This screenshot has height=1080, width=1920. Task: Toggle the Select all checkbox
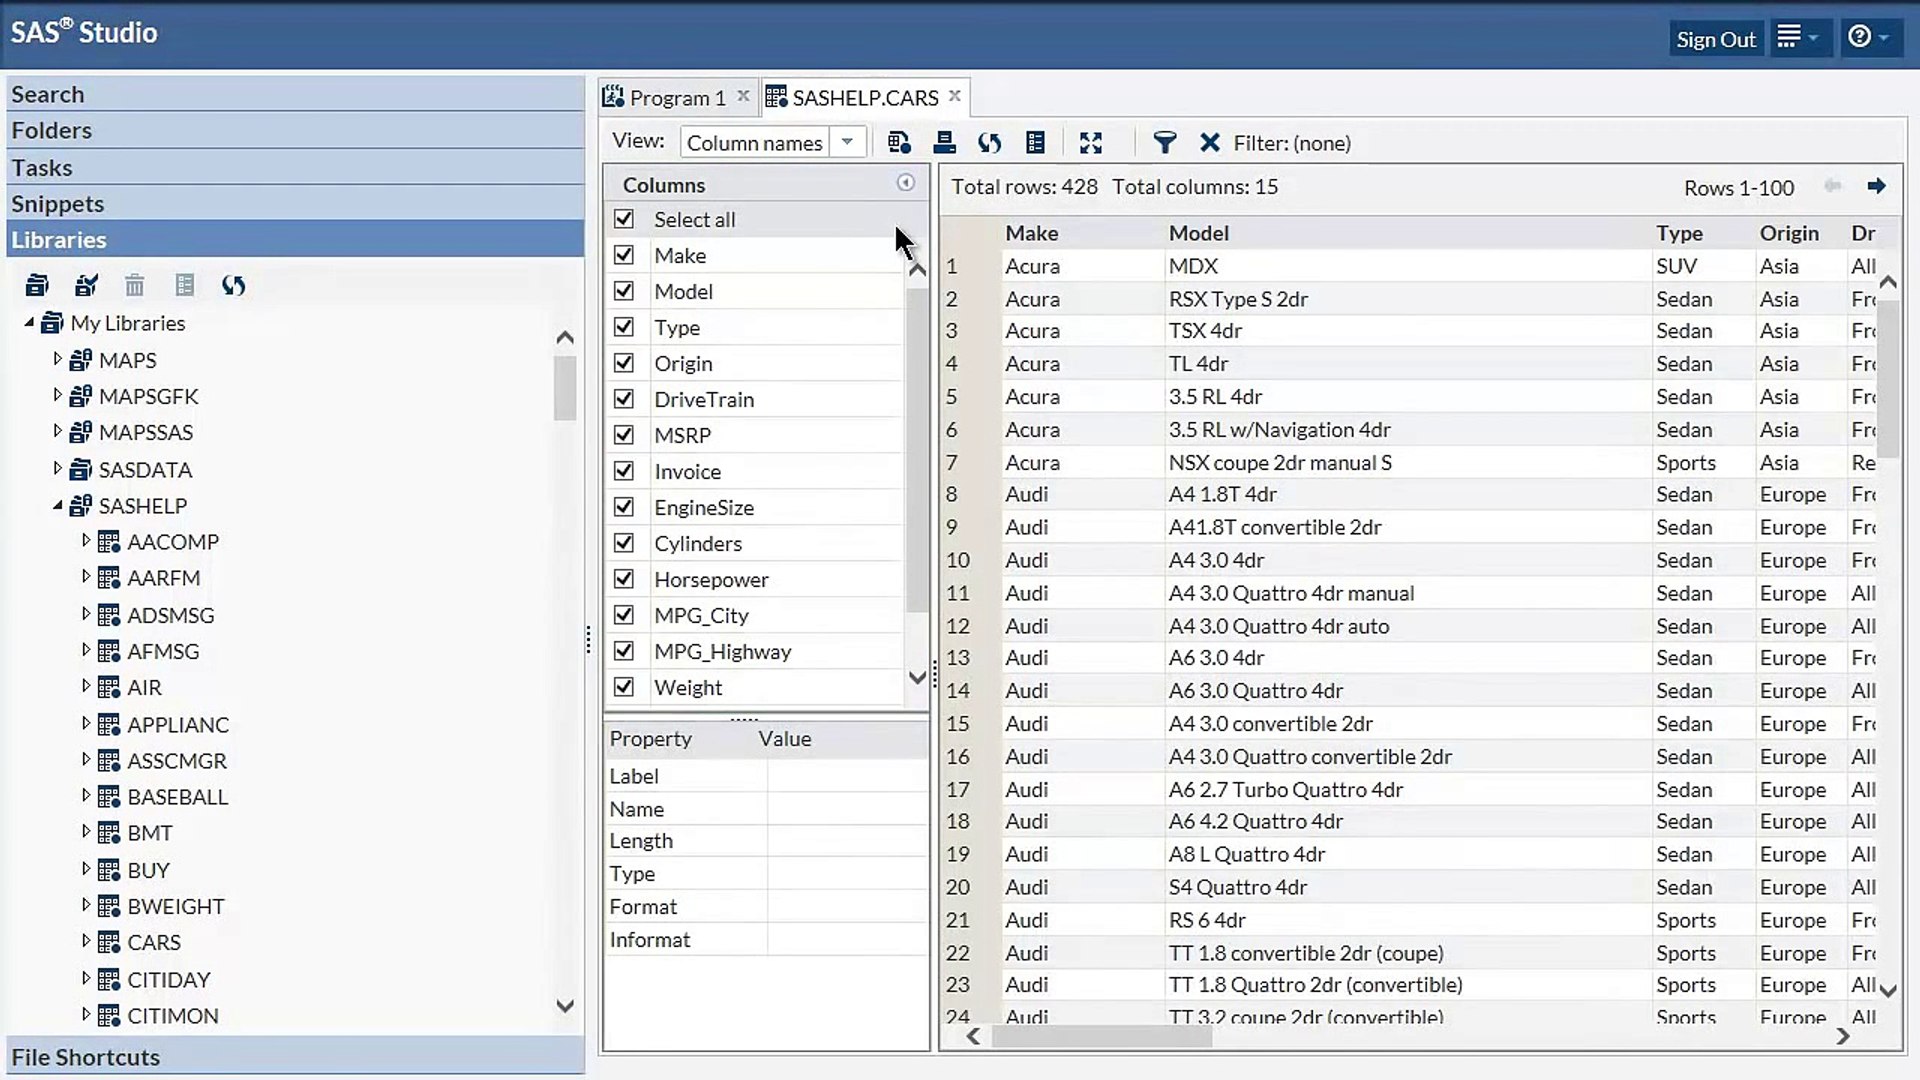click(x=624, y=219)
